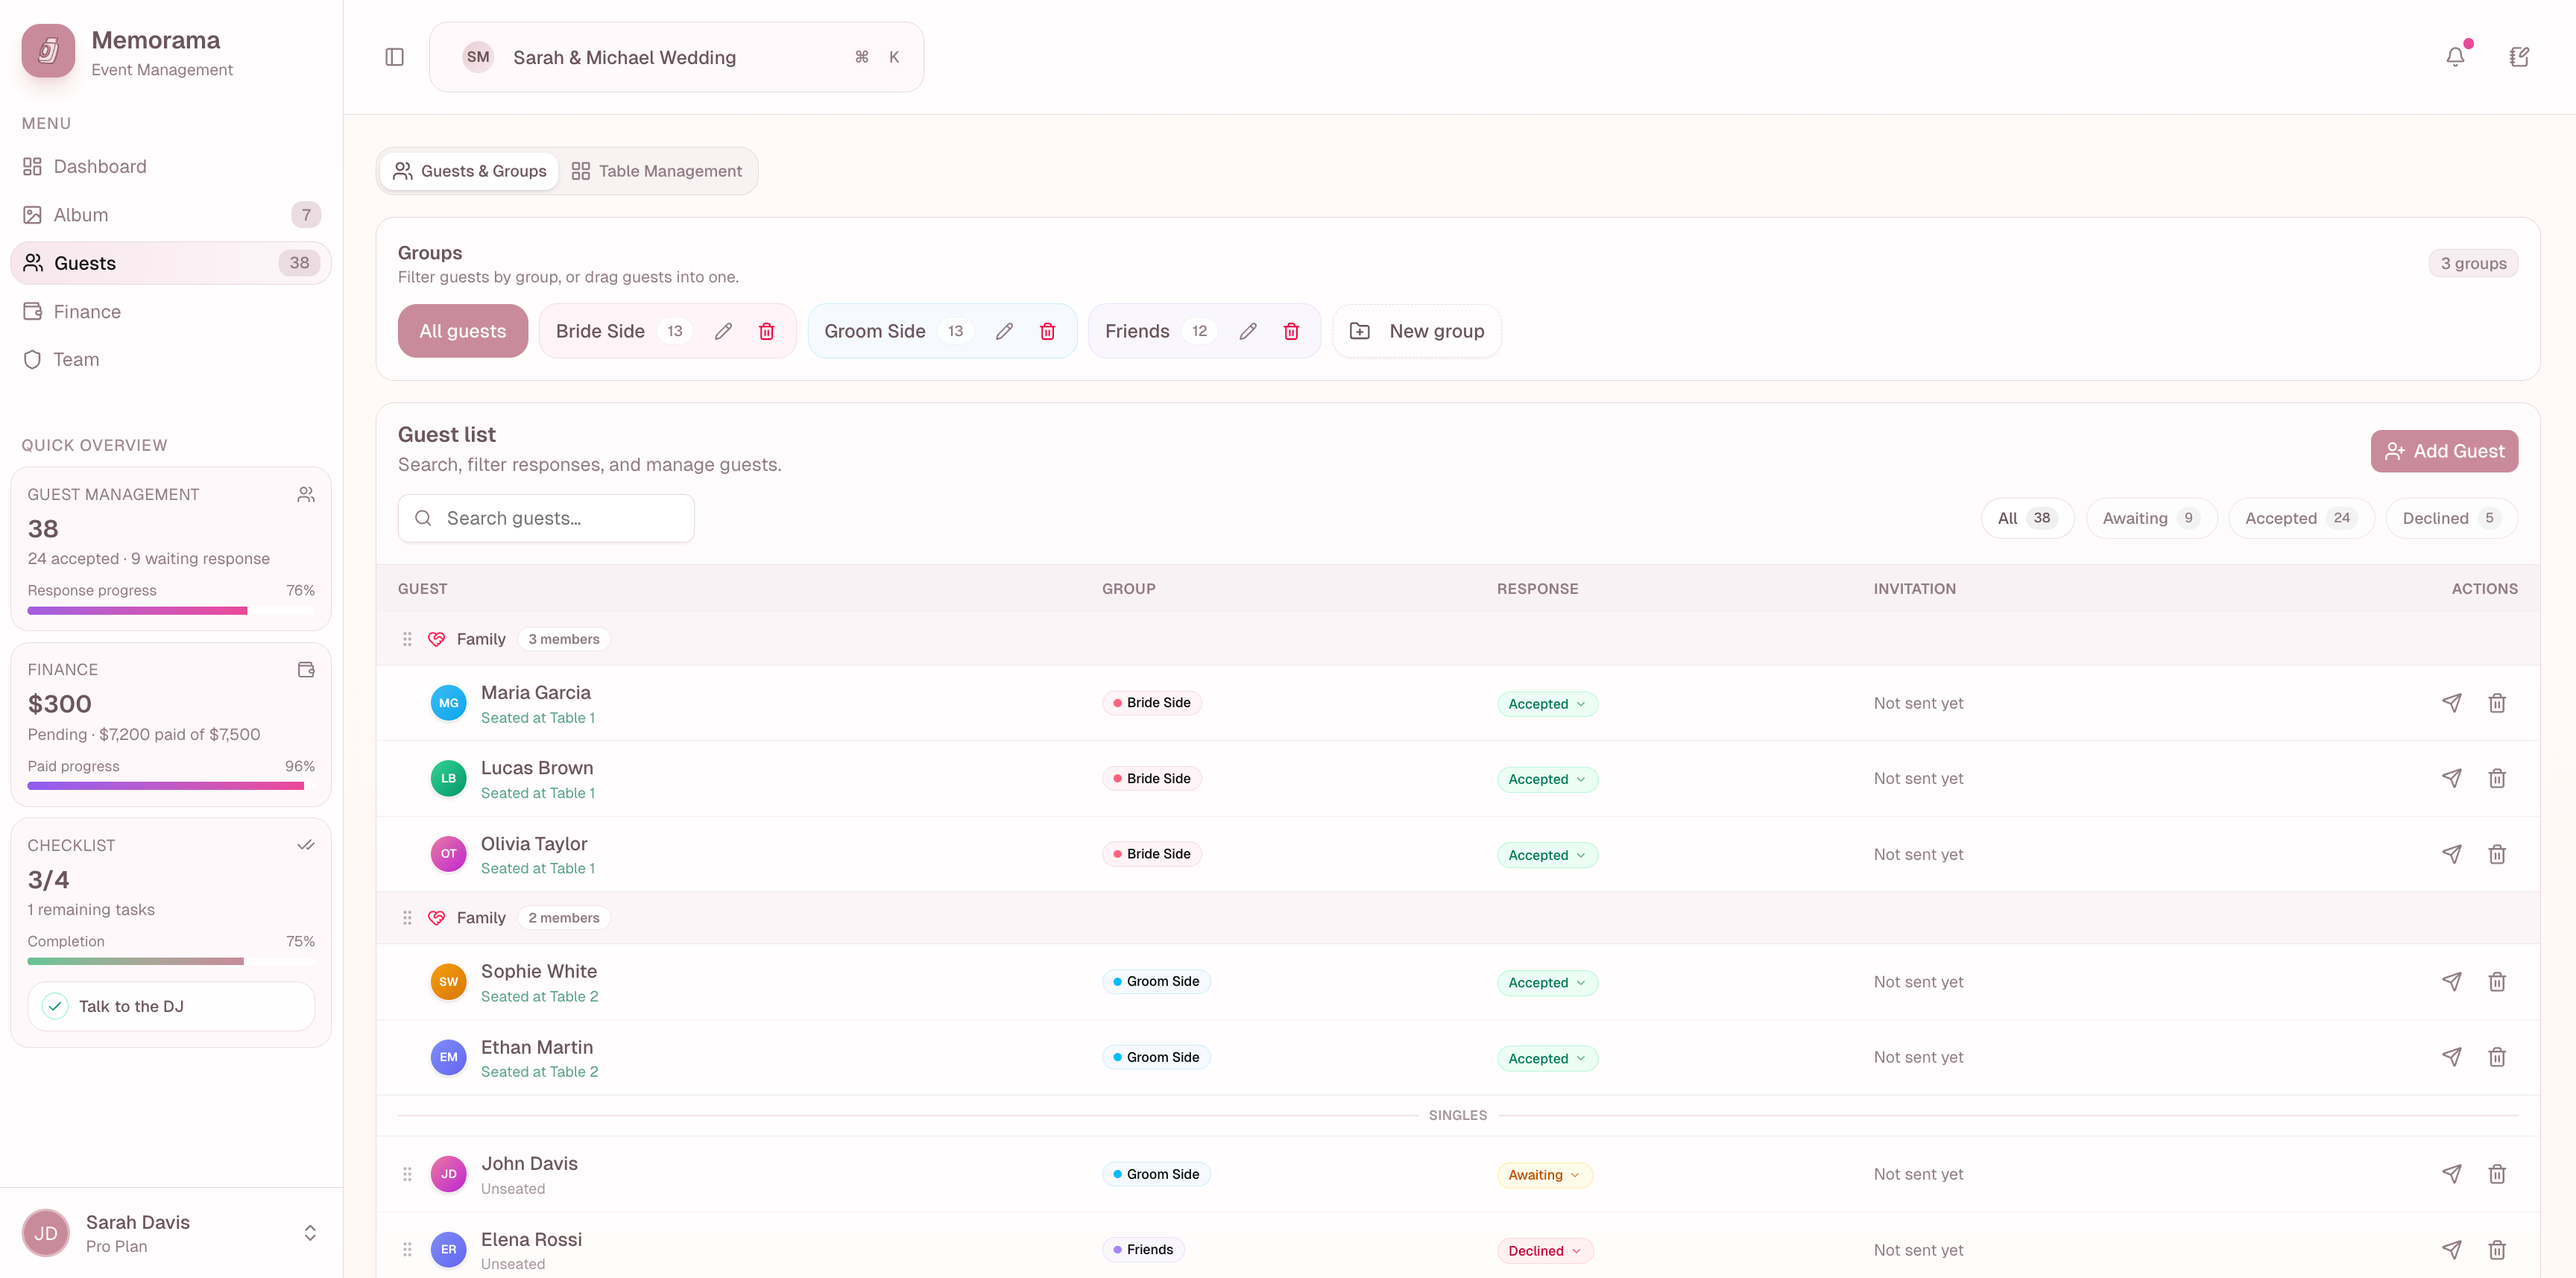The image size is (2576, 1278).
Task: Send invitation to Olivia Taylor
Action: click(x=2451, y=854)
